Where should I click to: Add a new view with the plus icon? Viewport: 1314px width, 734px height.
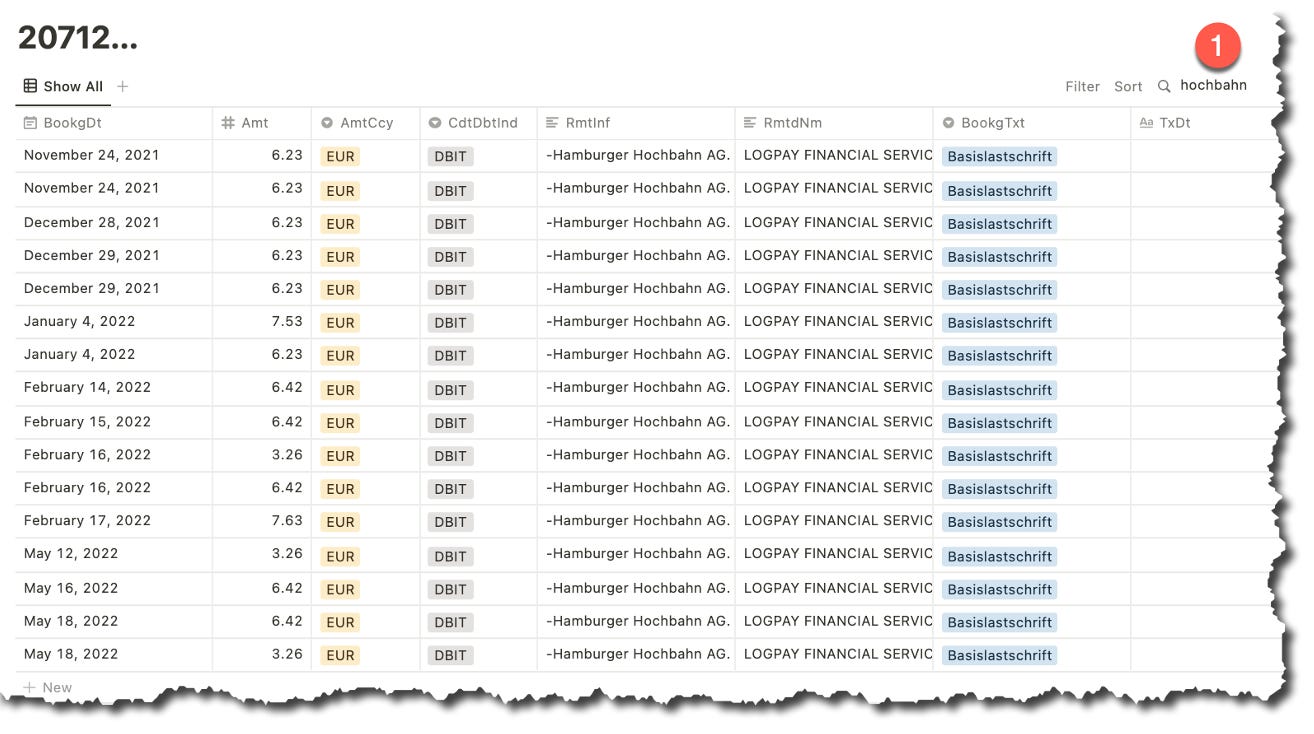[123, 86]
